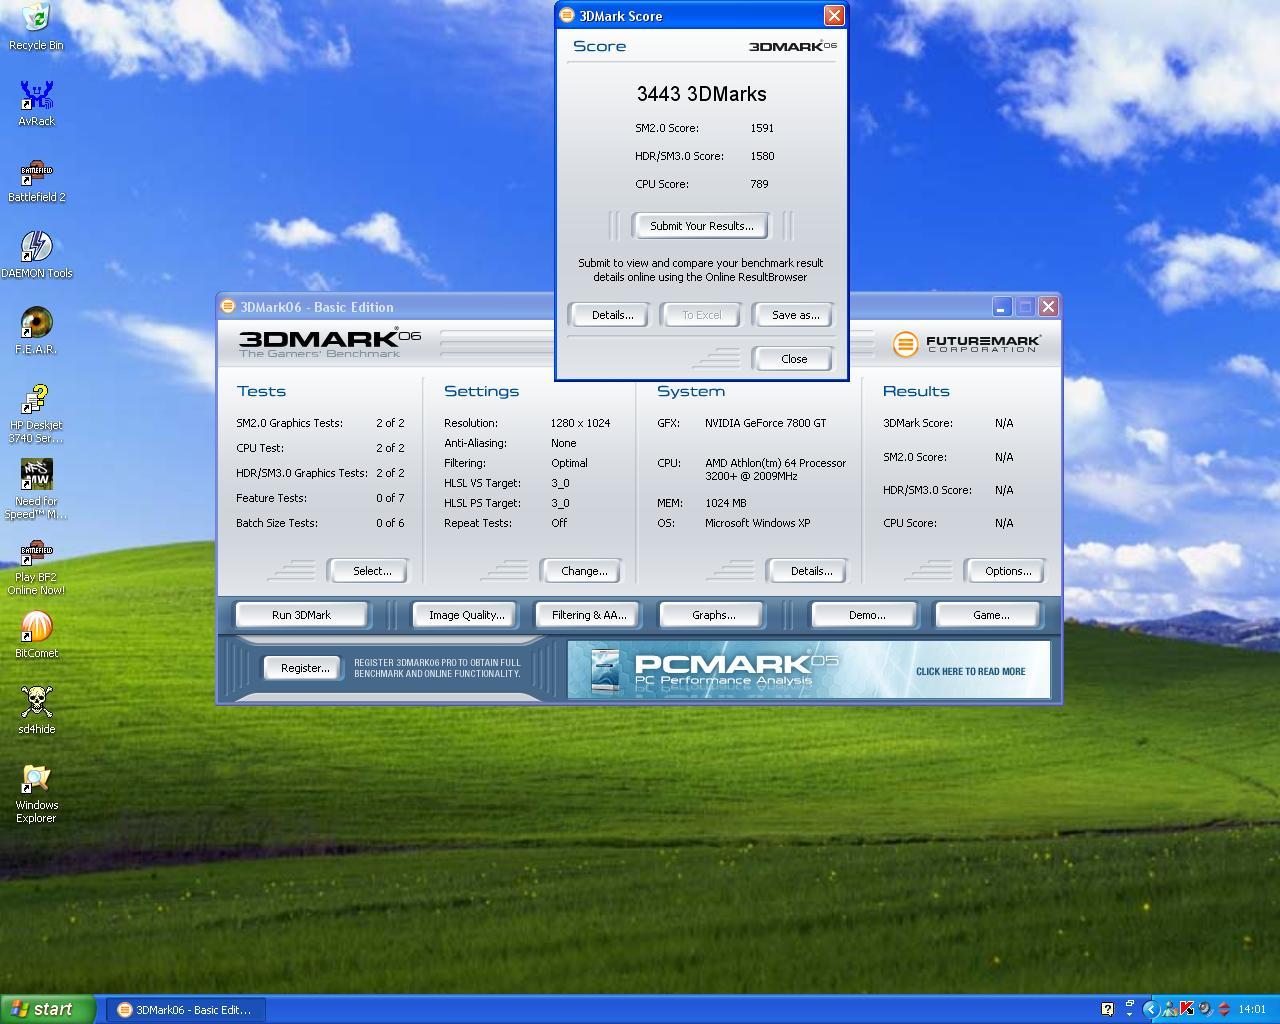The image size is (1280, 1024).
Task: Click the CPU Score value 789
Action: tap(759, 184)
